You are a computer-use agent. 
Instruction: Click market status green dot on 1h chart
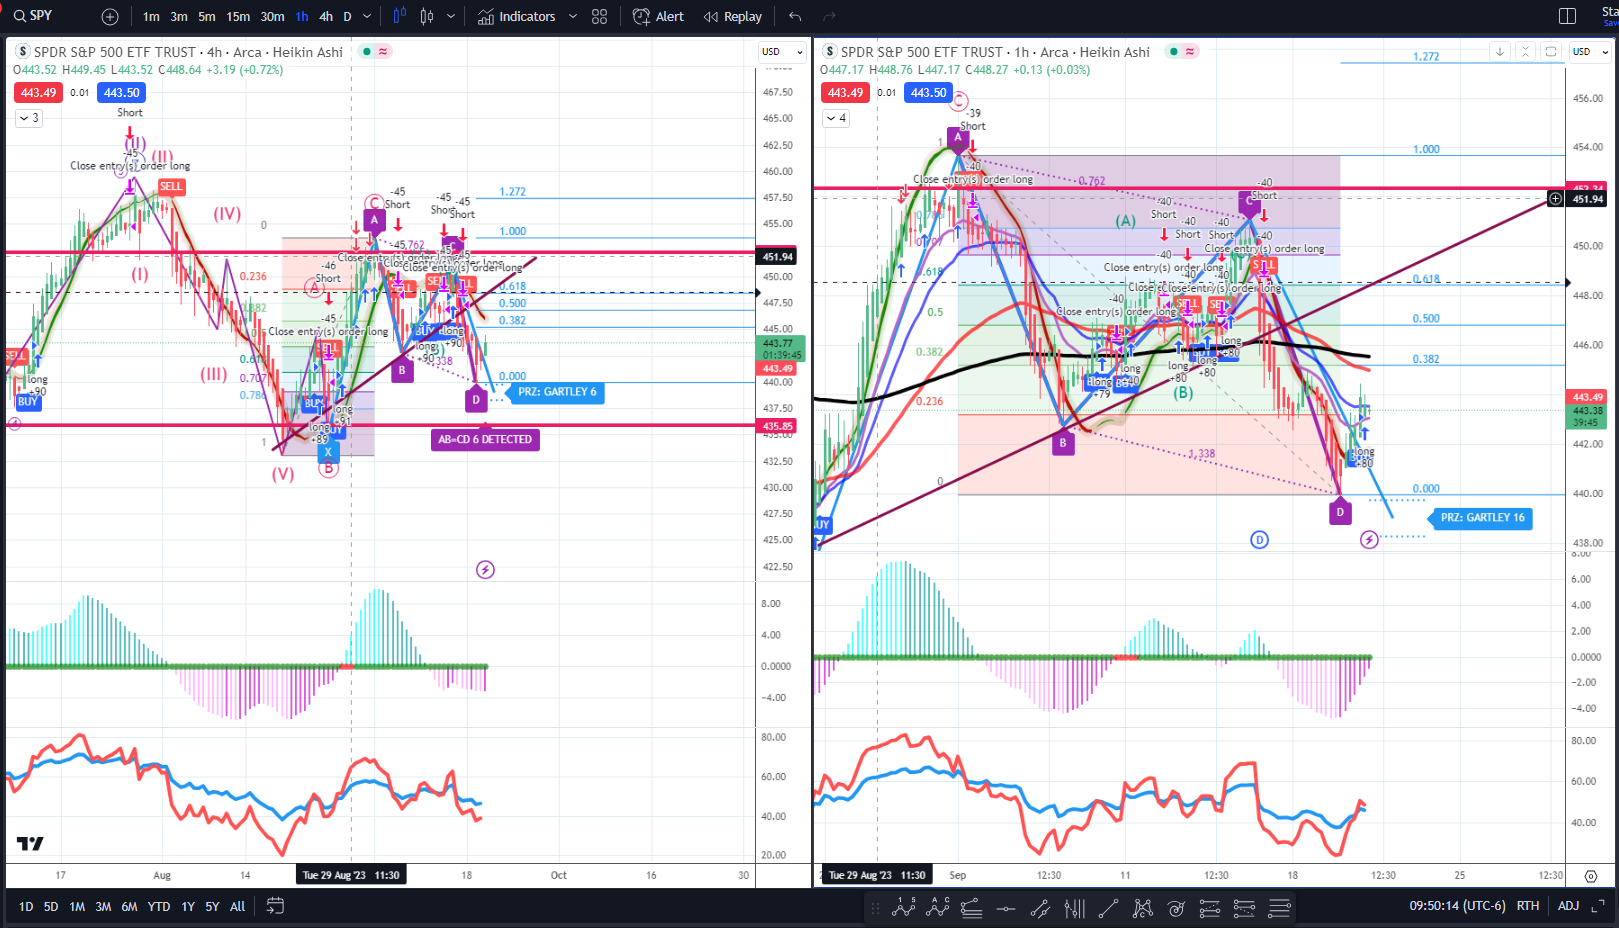click(x=1174, y=52)
